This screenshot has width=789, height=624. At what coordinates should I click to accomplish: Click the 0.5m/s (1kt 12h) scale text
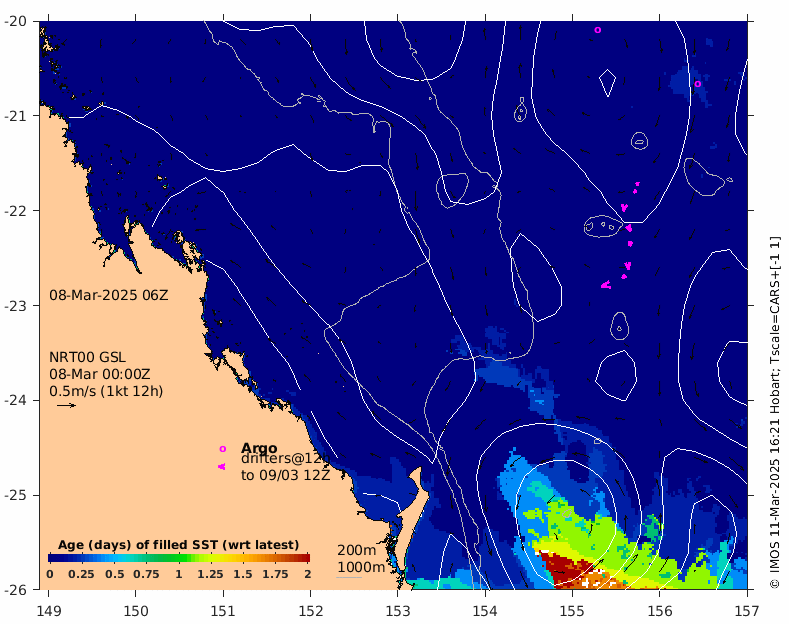[106, 391]
